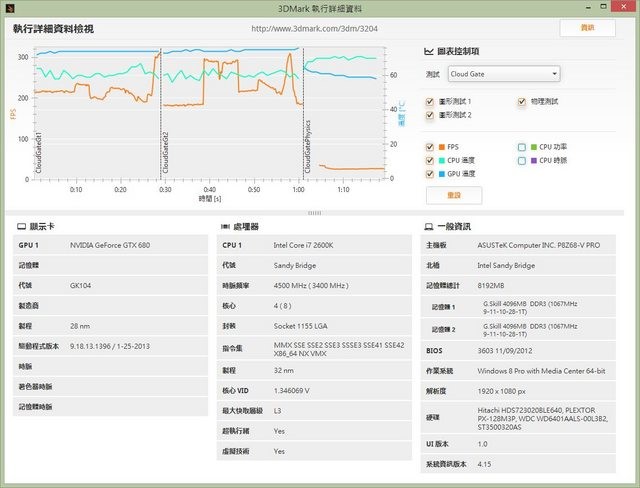Image resolution: width=640 pixels, height=488 pixels.
Task: Enable the CPU clock checkbox
Action: click(x=522, y=160)
